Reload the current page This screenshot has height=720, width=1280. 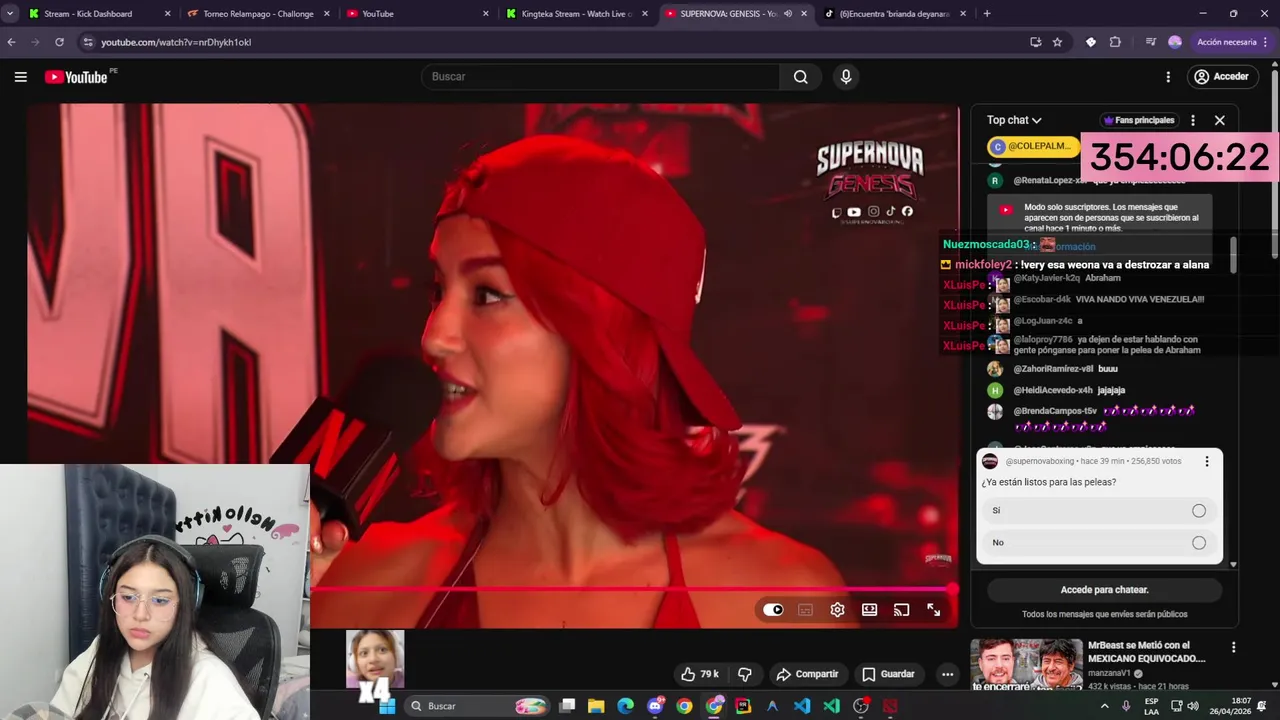[x=60, y=42]
